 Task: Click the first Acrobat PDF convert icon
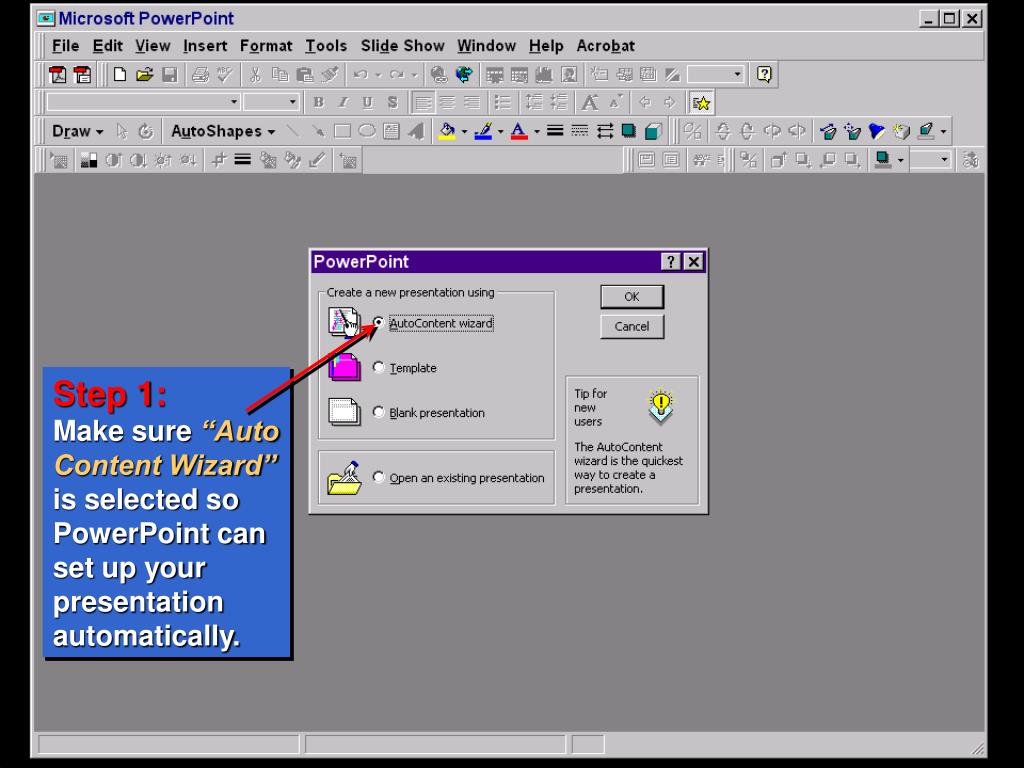coord(57,74)
